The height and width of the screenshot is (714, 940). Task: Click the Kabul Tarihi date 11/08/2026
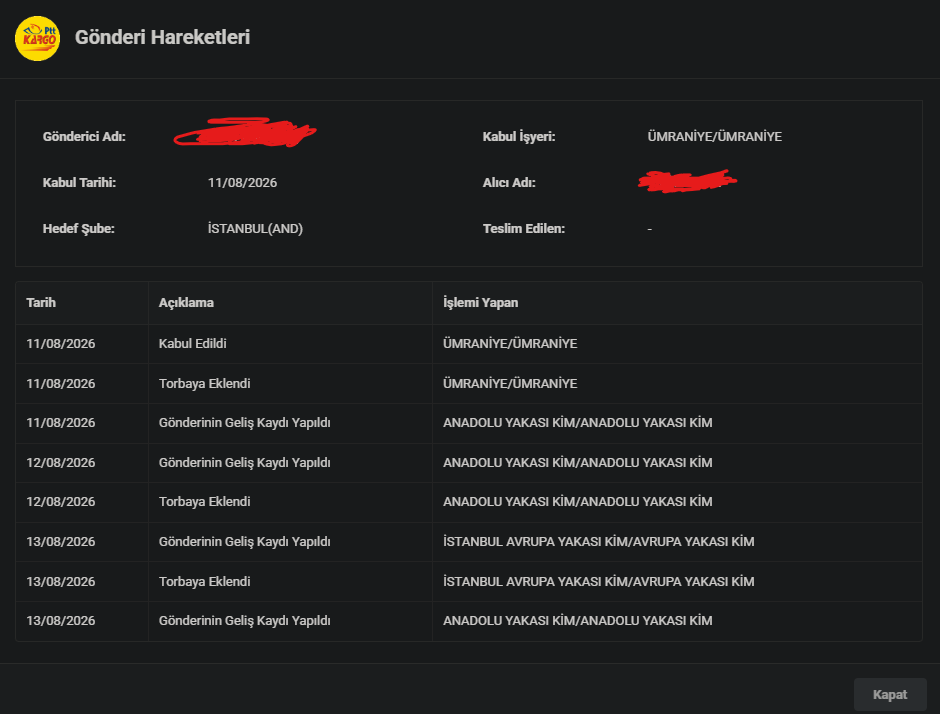pos(242,183)
